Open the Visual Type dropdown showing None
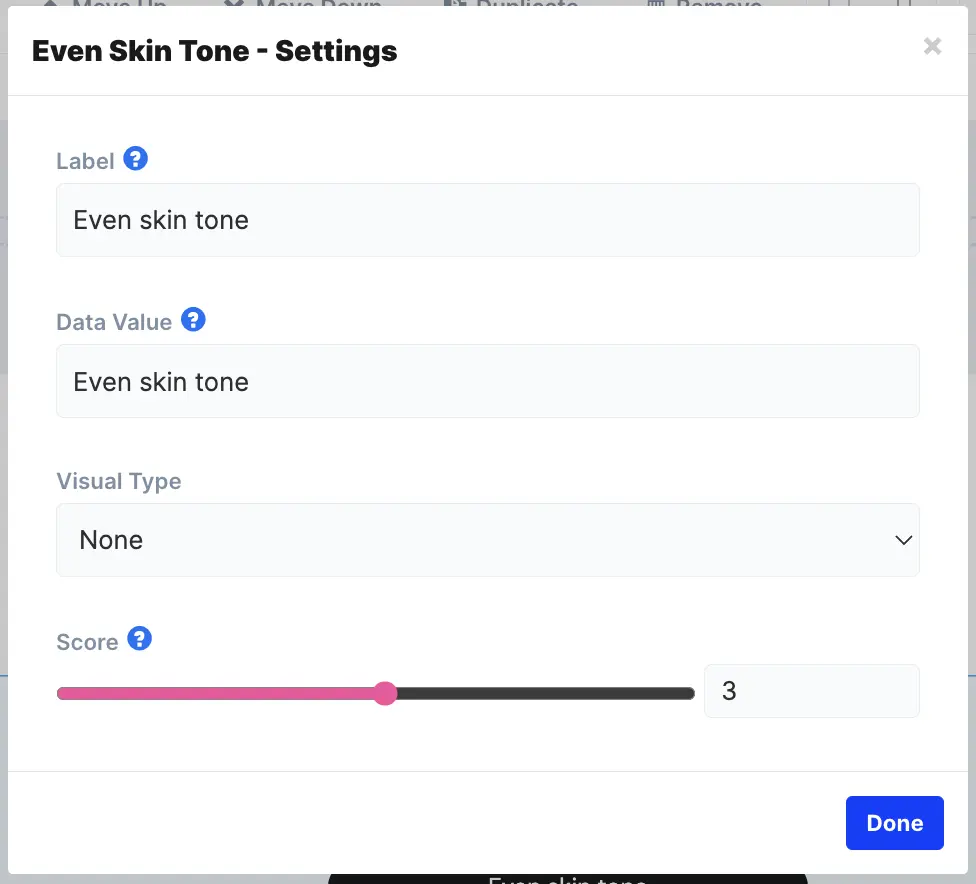The image size is (976, 884). coord(488,540)
